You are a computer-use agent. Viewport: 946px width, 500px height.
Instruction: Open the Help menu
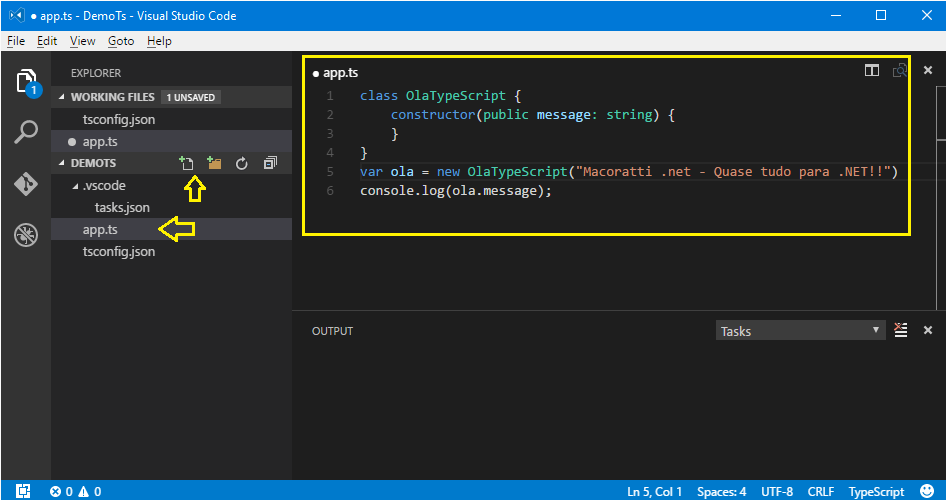tap(159, 41)
